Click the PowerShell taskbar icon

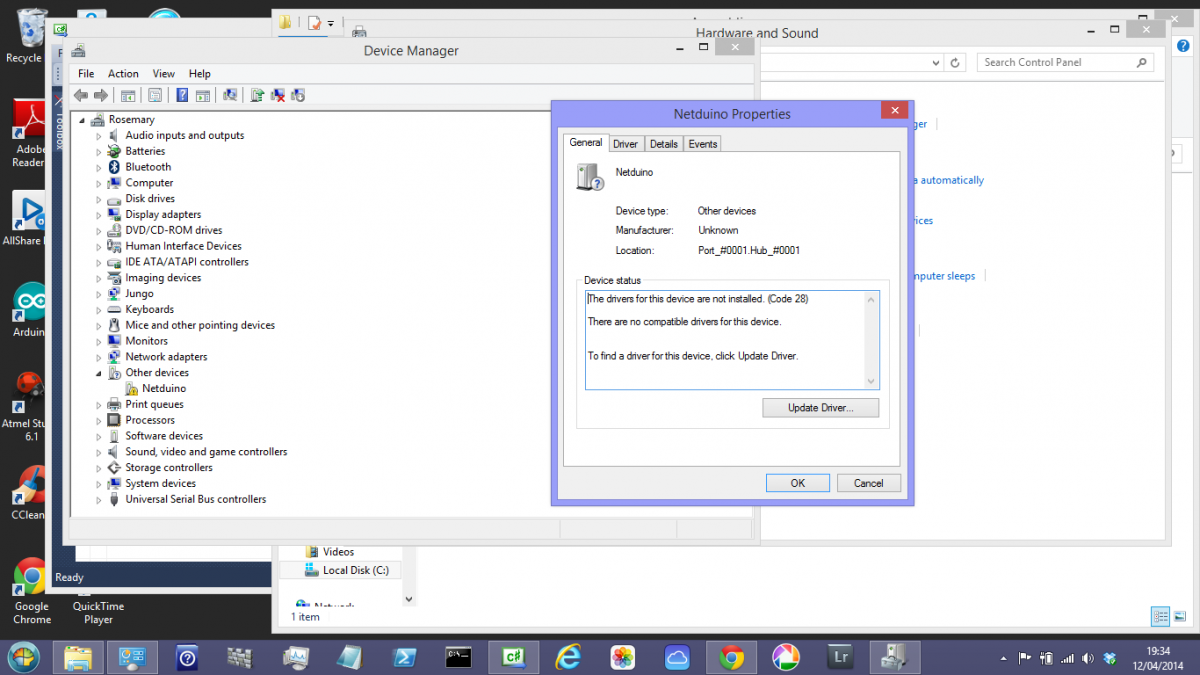(404, 657)
